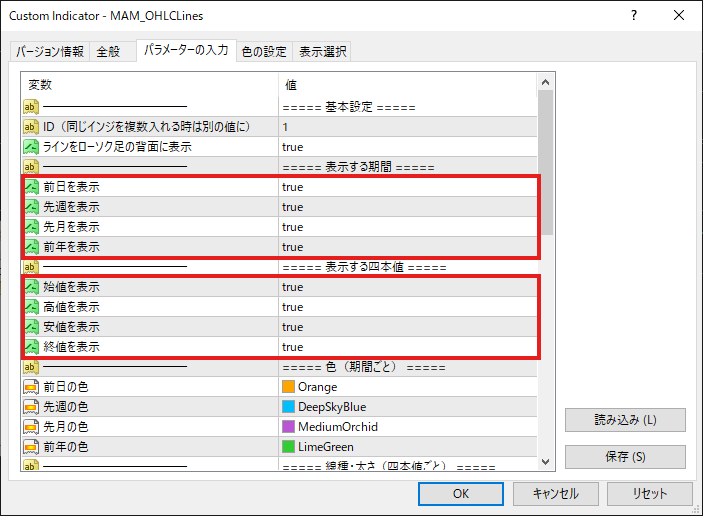Toggle the true value for 先週を表示

[407, 207]
